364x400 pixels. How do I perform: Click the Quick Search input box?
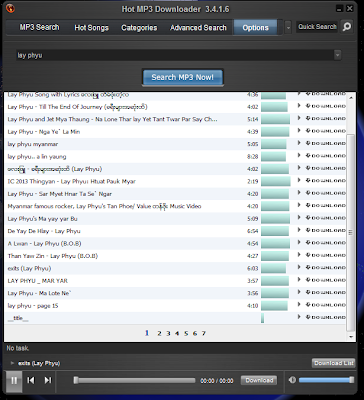(x=317, y=27)
